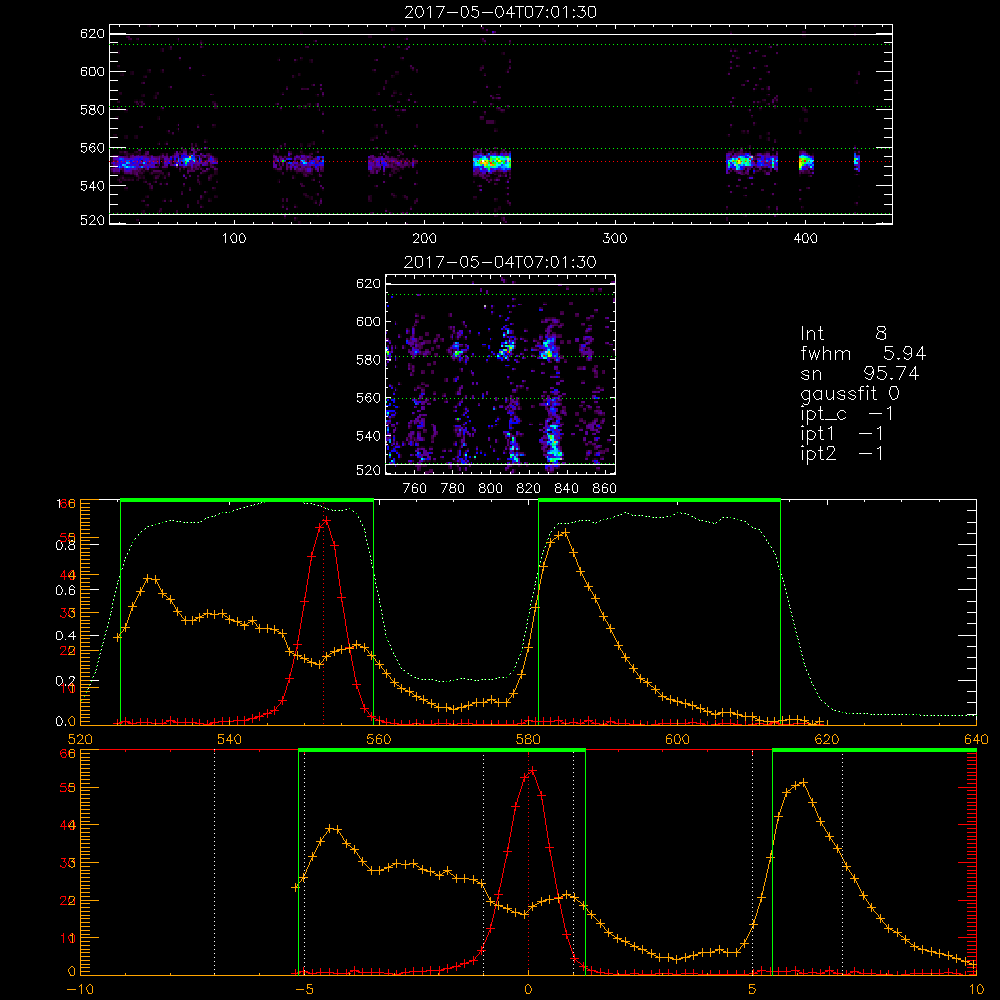Screen dimensions: 1000x1000
Task: Click the small middle spectrogram image
Action: point(501,374)
